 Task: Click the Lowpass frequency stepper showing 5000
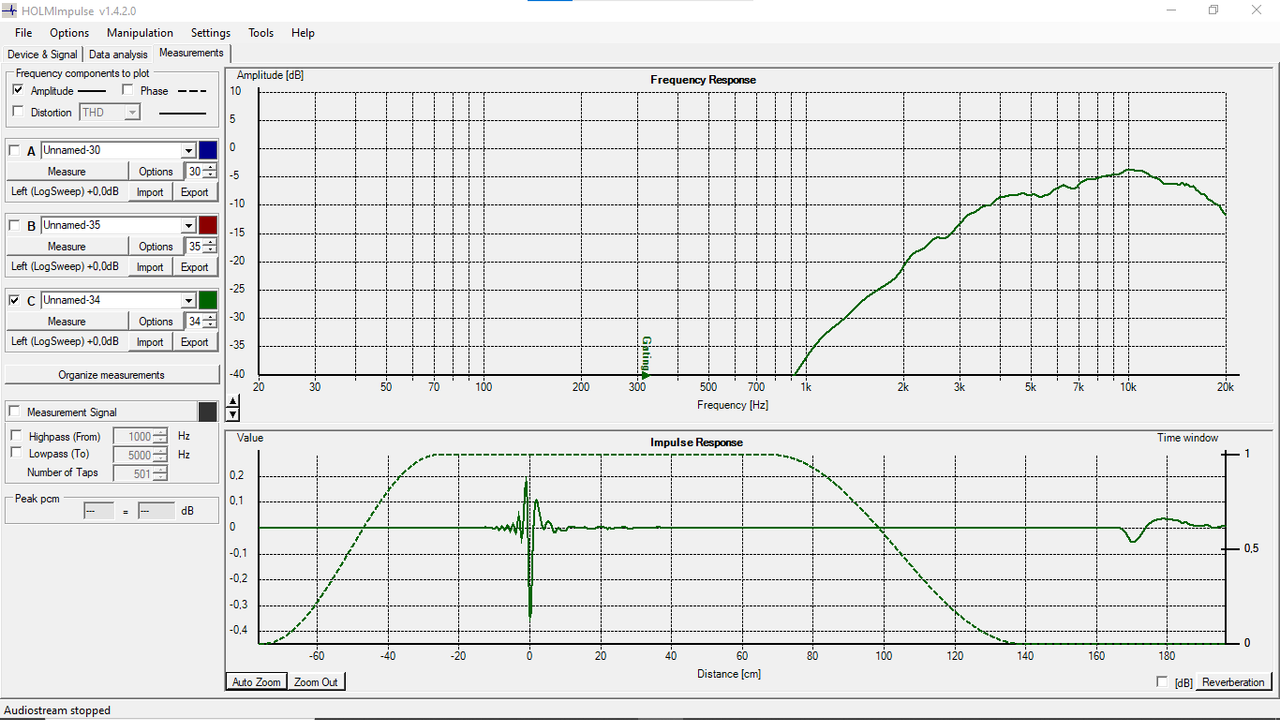(x=141, y=454)
